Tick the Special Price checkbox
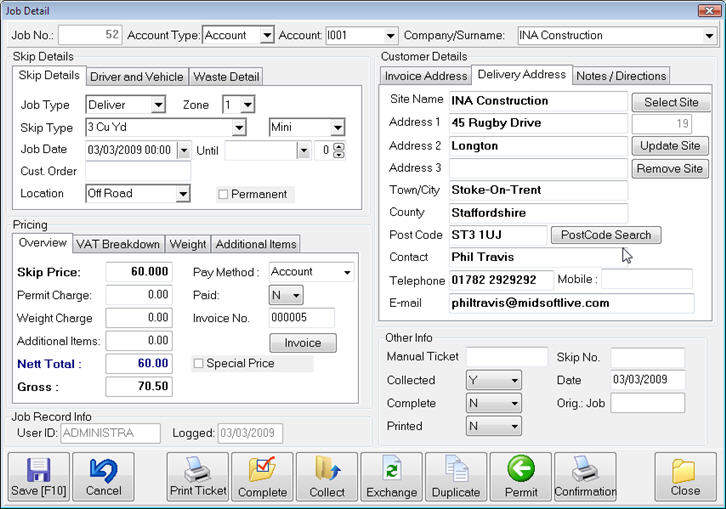726x509 pixels. pos(198,364)
